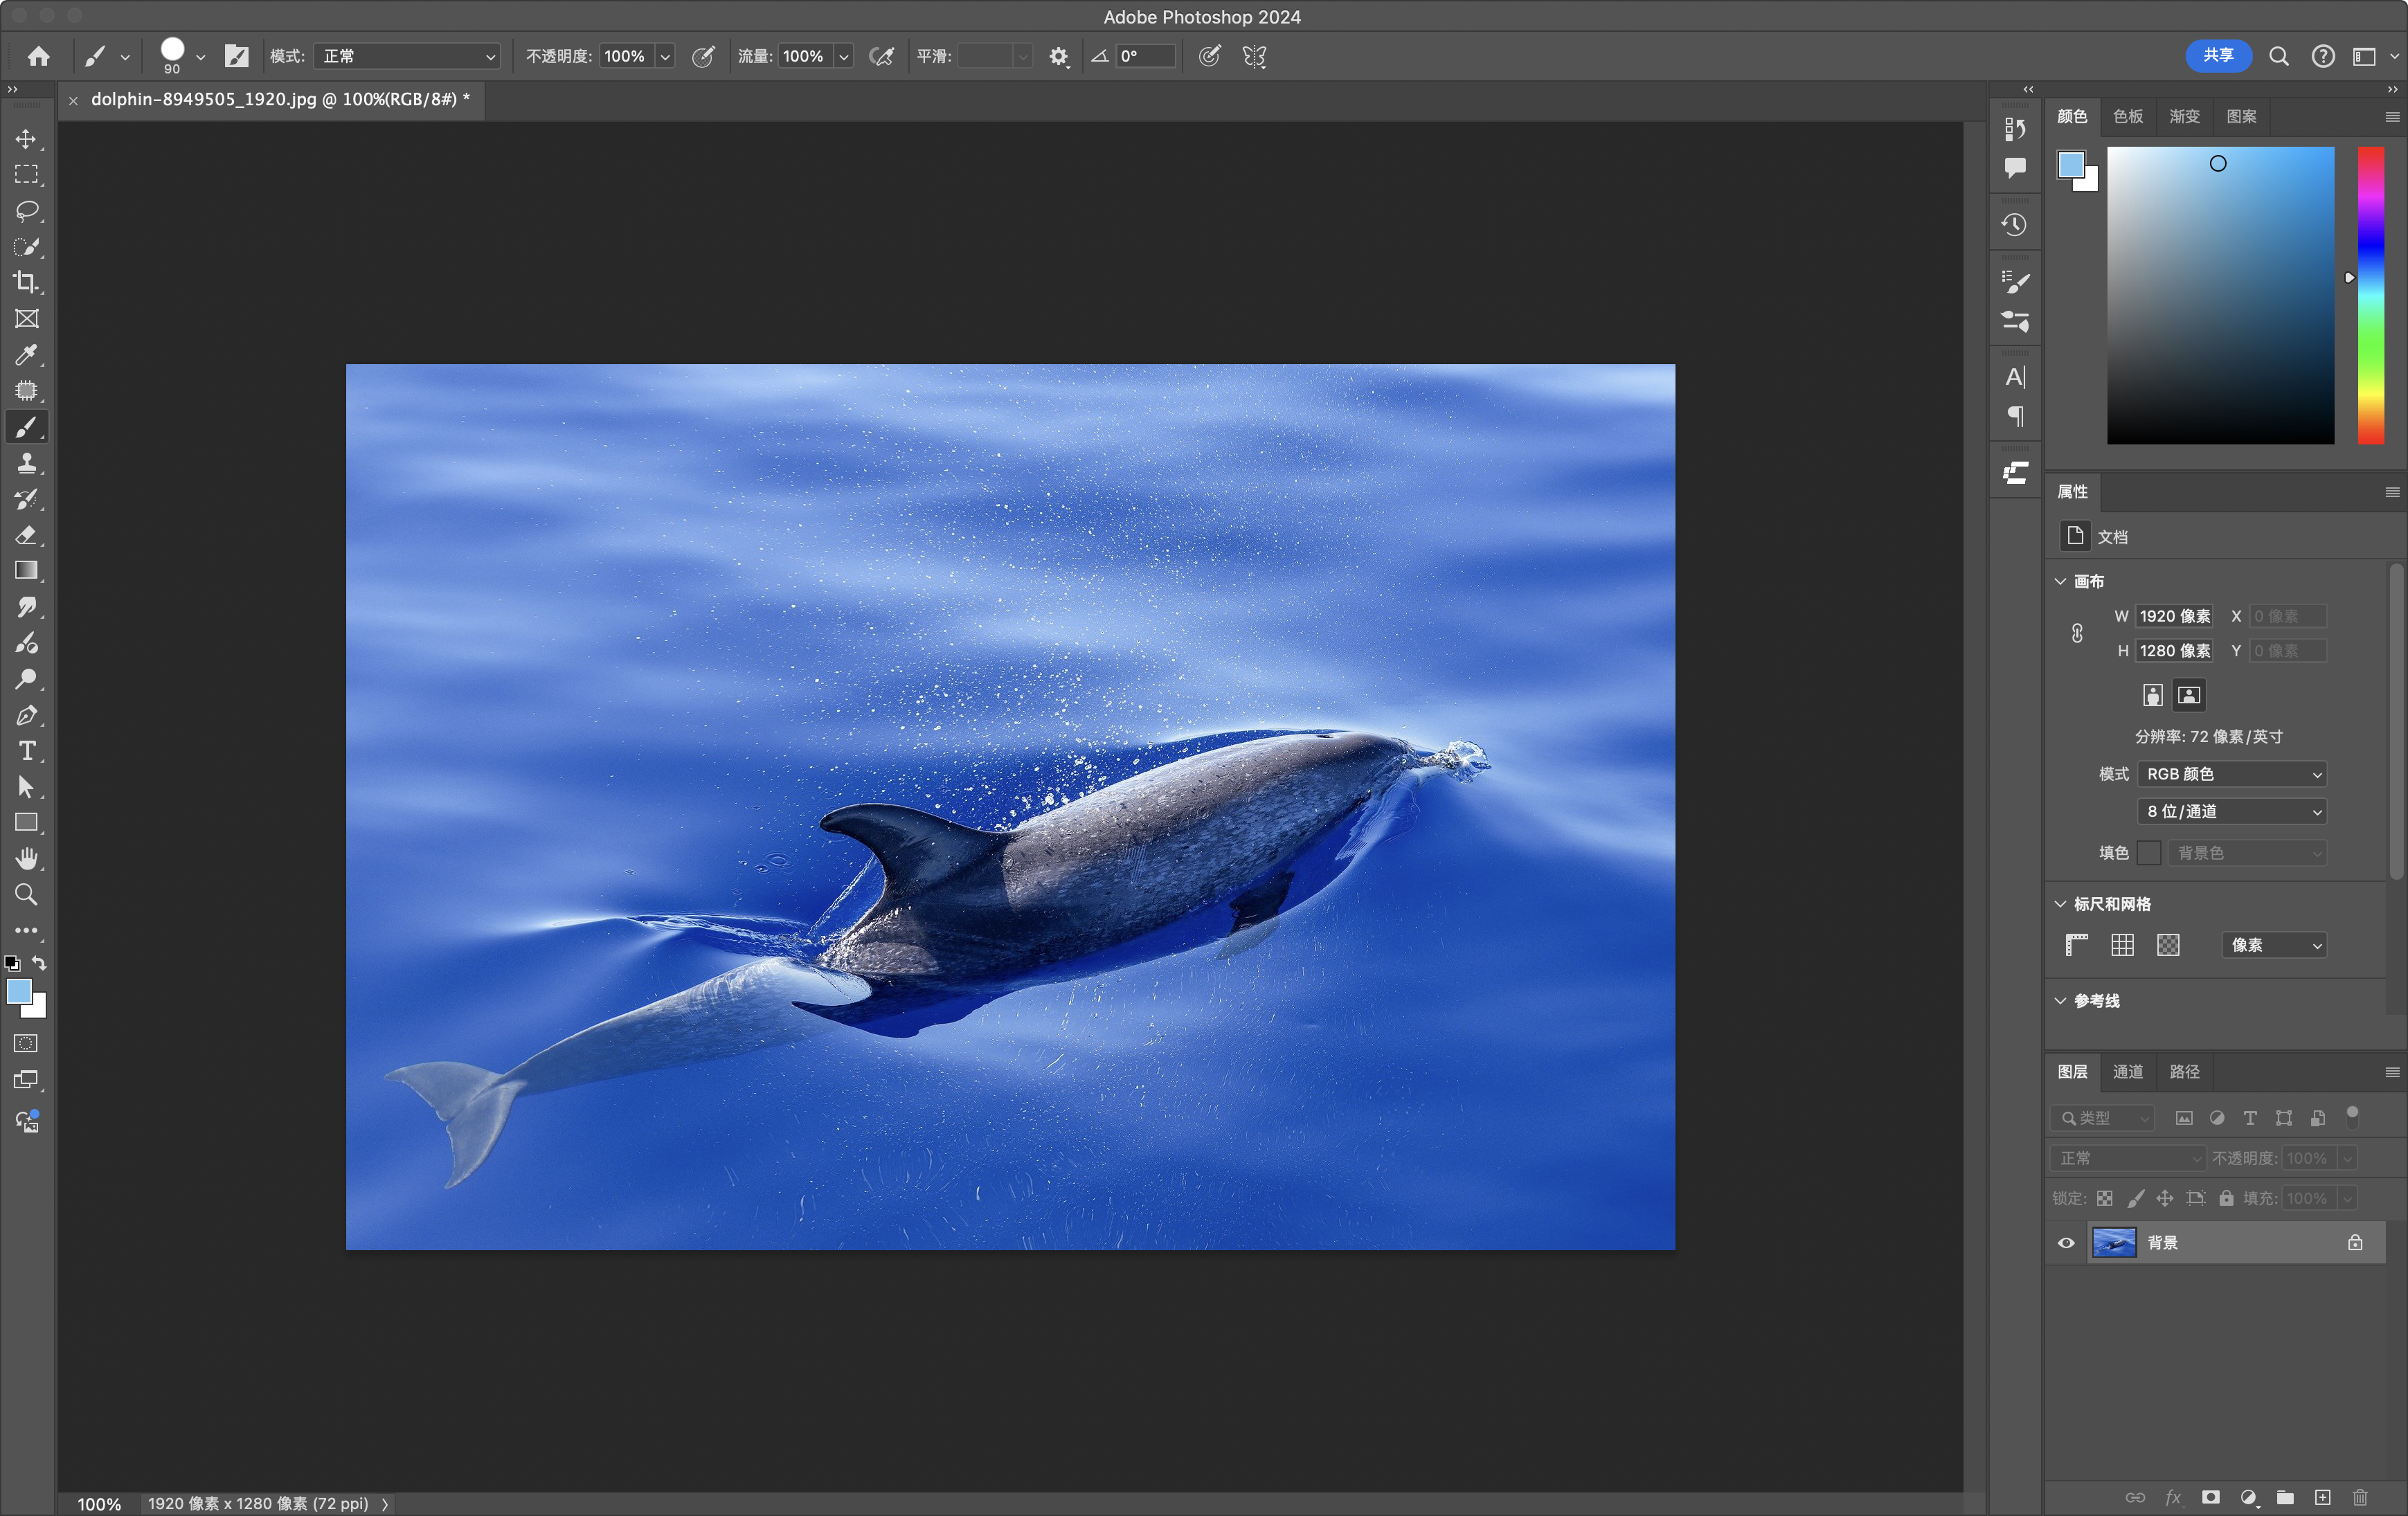Screen dimensions: 2408x1516
Task: Open the brush settings panel icon
Action: coord(236,56)
